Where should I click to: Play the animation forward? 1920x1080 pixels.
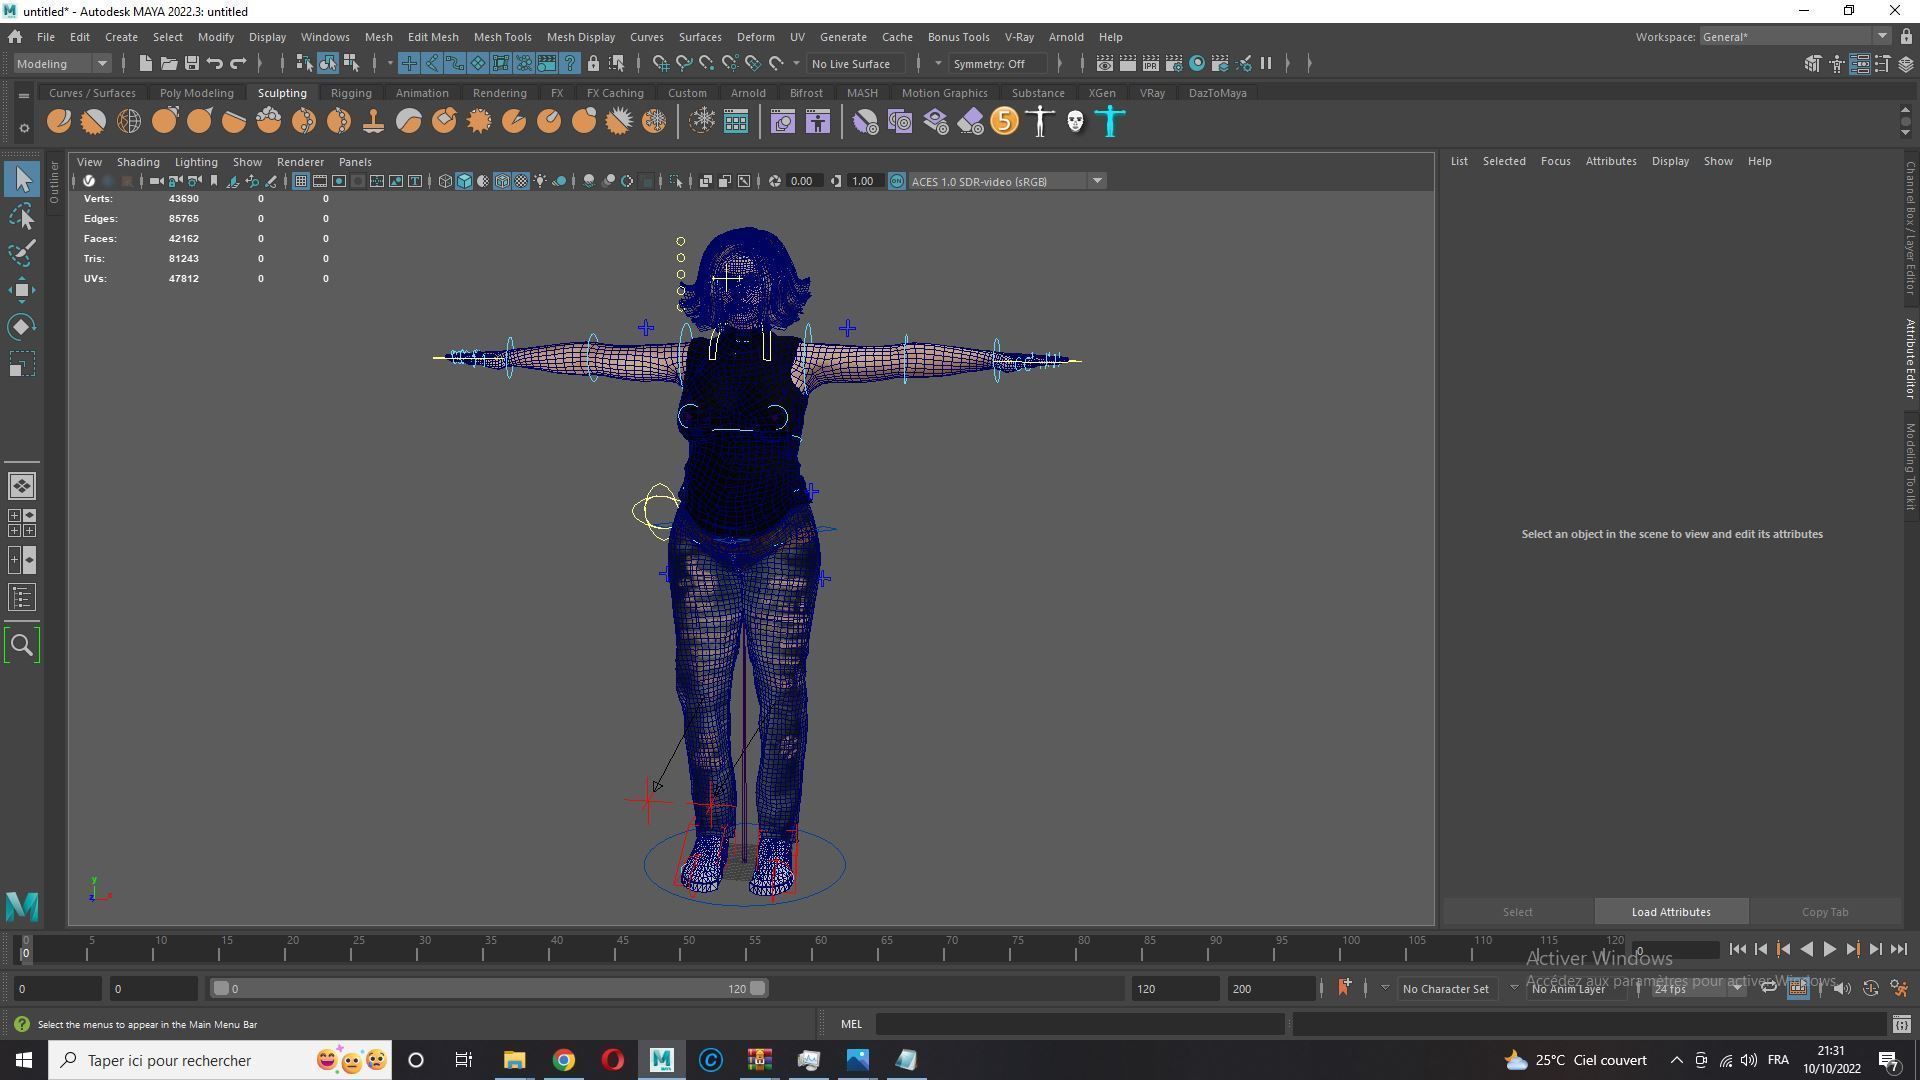(x=1829, y=950)
